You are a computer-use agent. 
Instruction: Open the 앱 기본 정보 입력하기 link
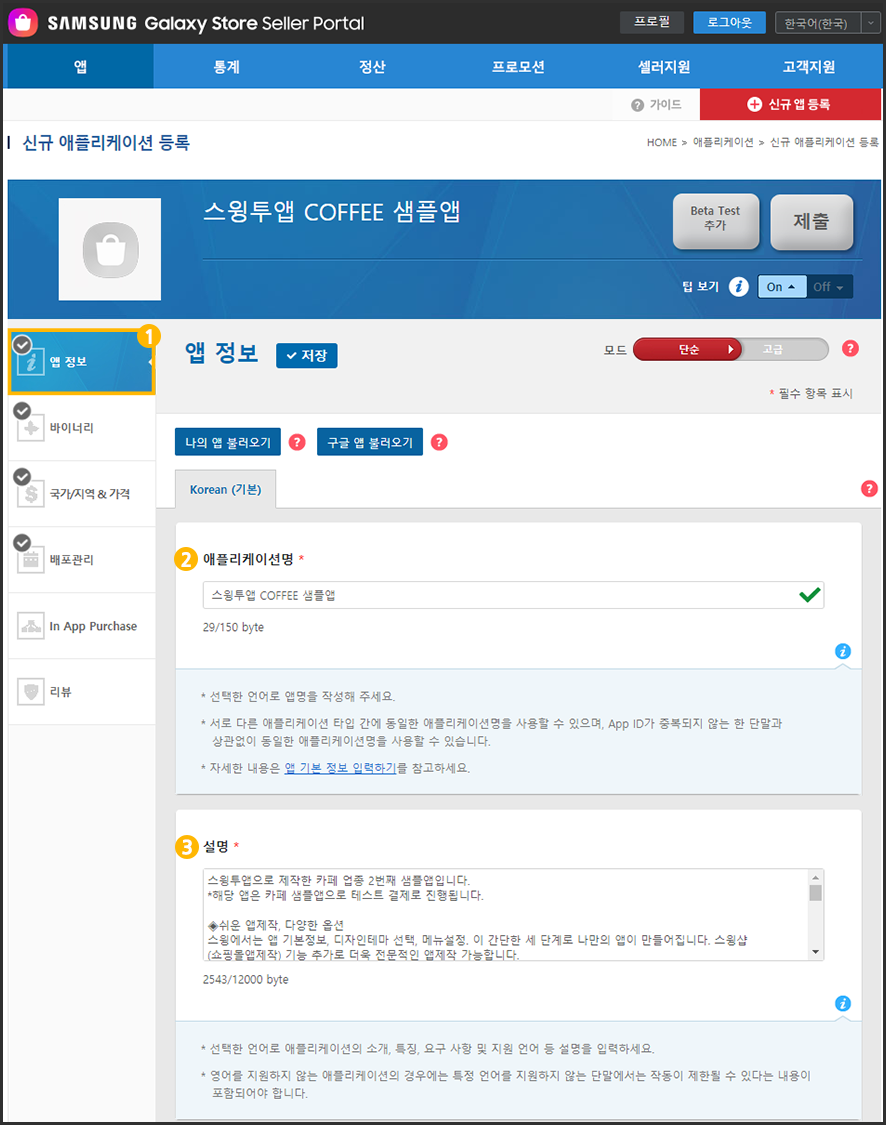(340, 768)
